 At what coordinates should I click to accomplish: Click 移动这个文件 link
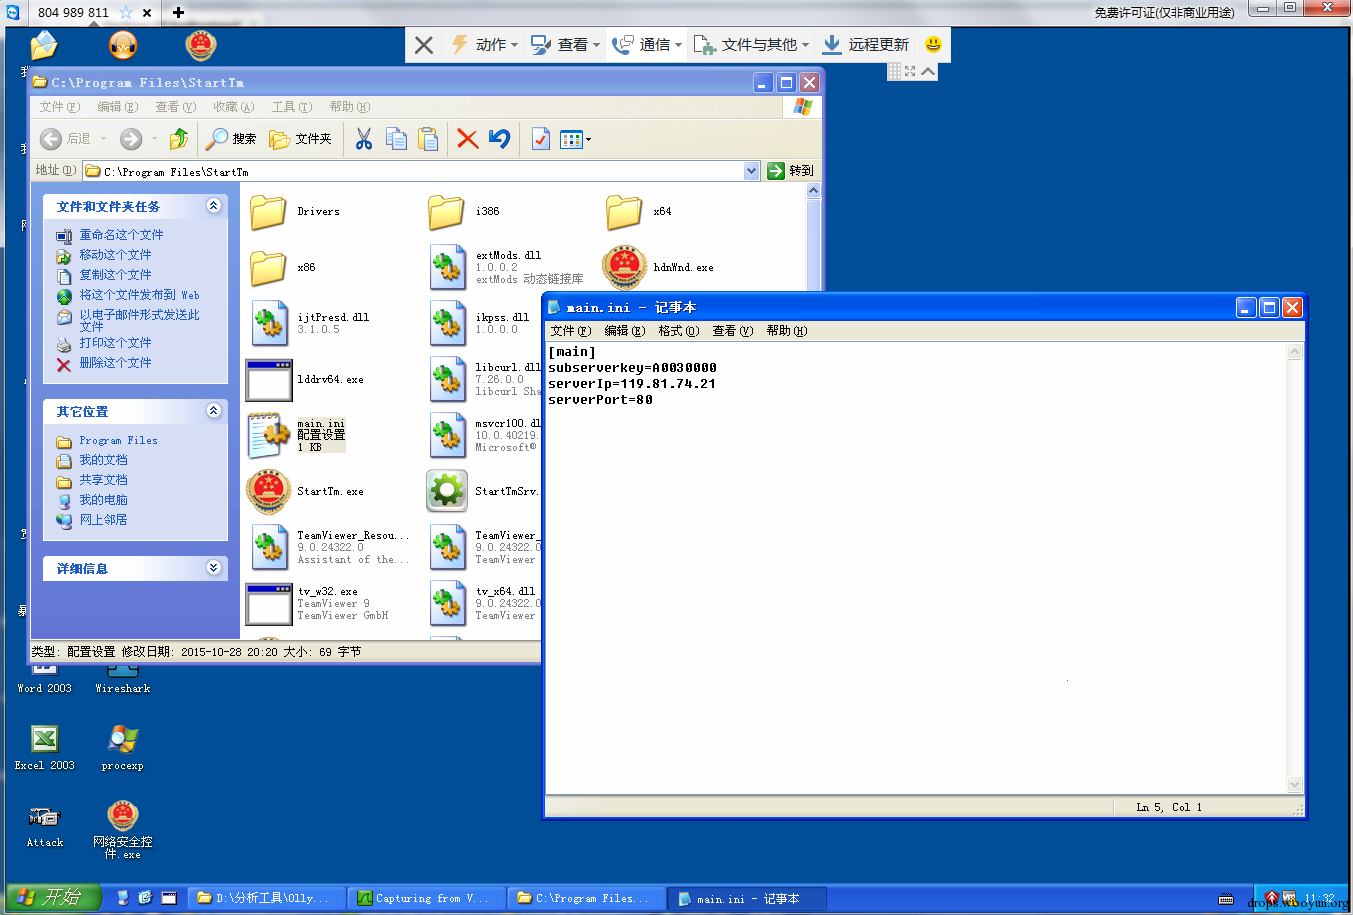[x=115, y=255]
